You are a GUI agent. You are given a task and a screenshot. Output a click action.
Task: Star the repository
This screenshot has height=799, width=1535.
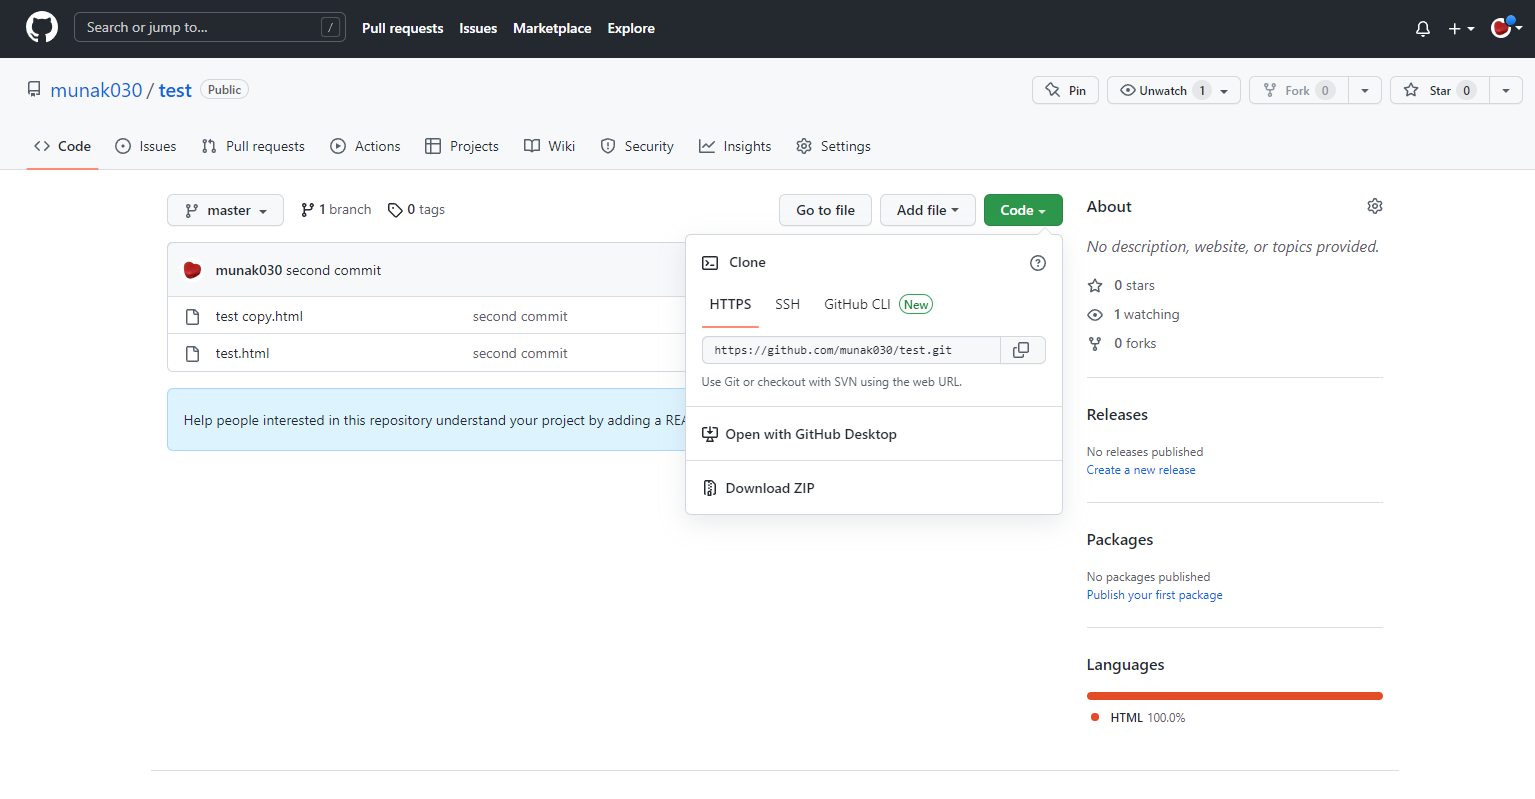[x=1440, y=90]
